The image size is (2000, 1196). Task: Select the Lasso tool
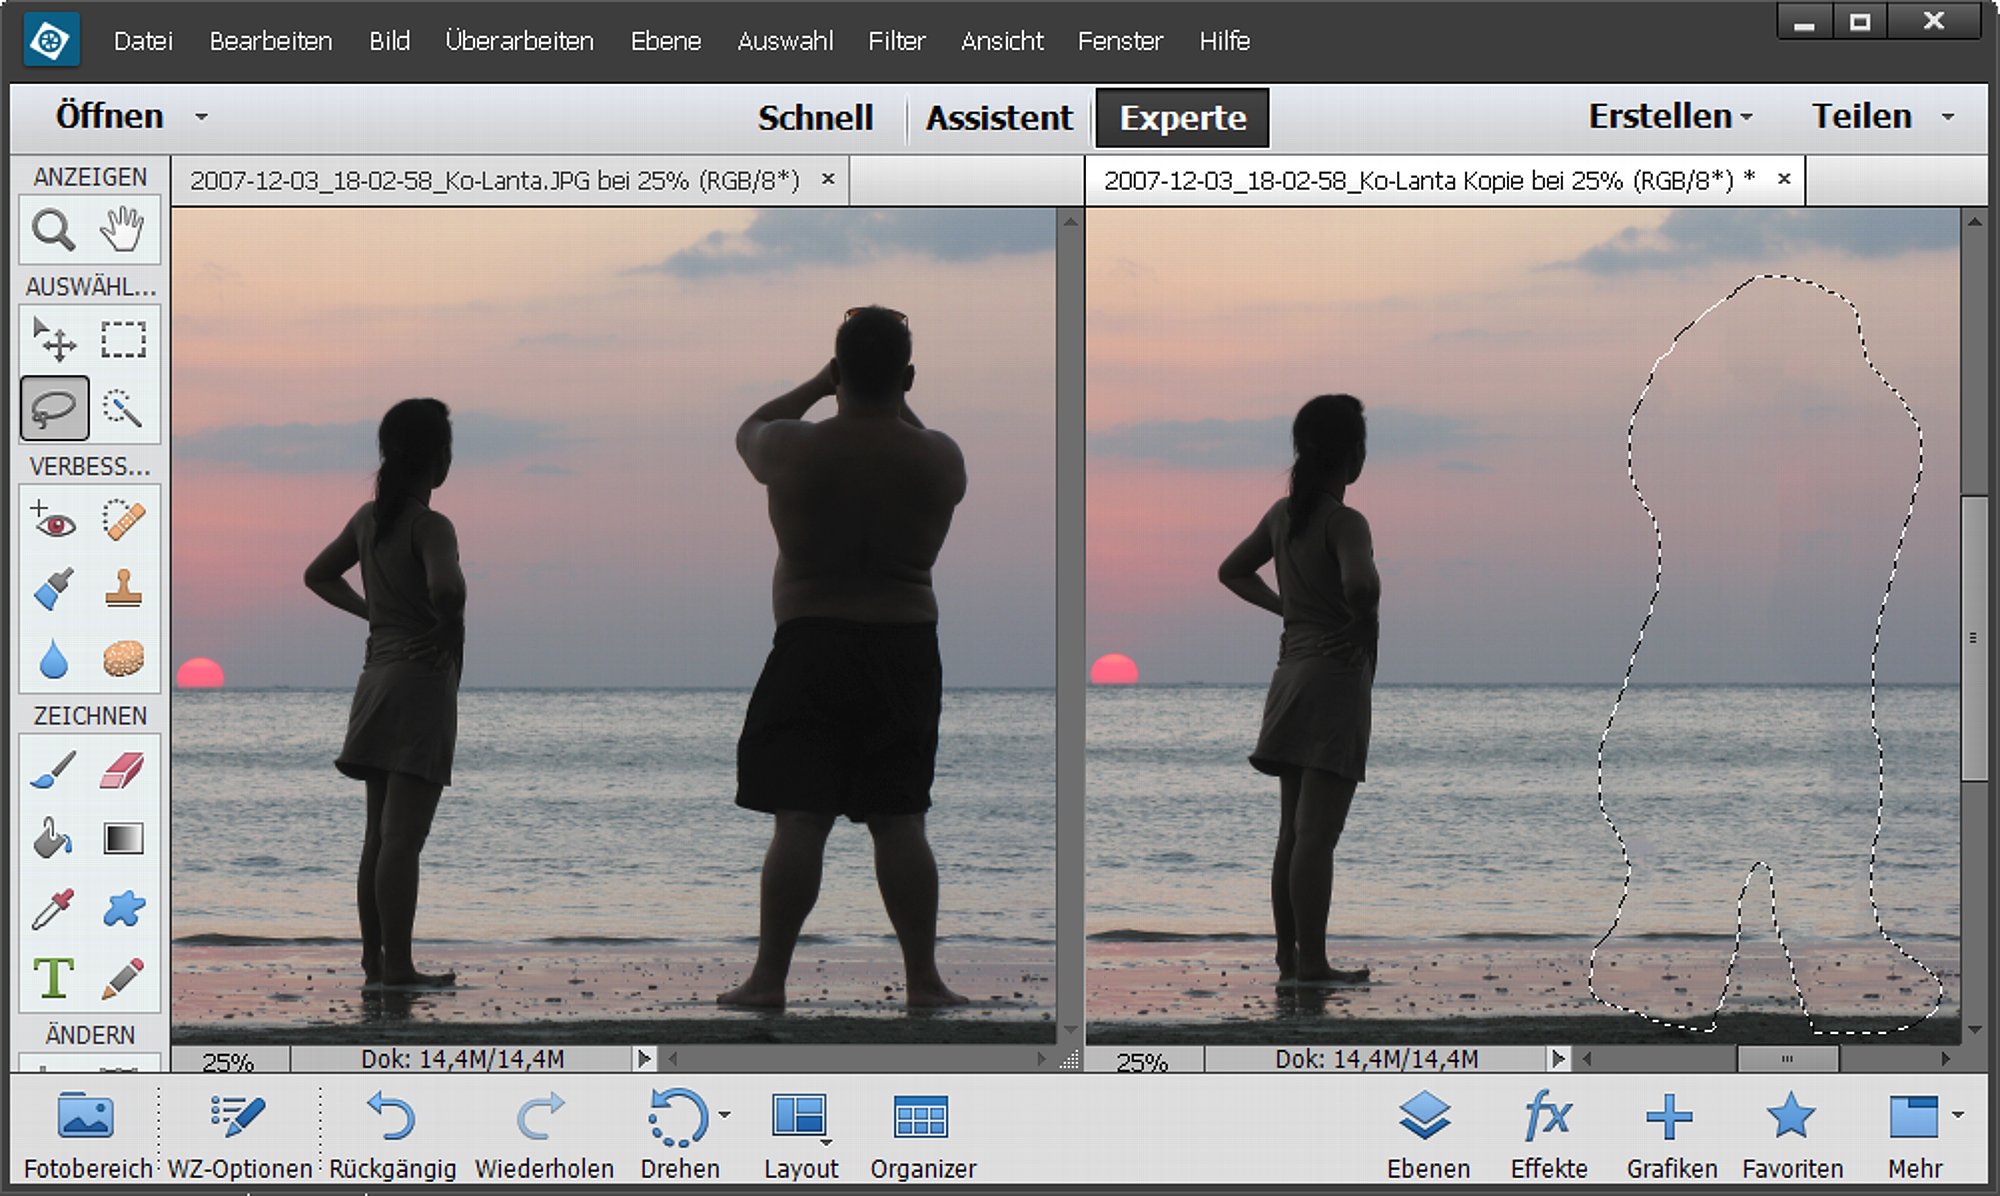pyautogui.click(x=54, y=408)
